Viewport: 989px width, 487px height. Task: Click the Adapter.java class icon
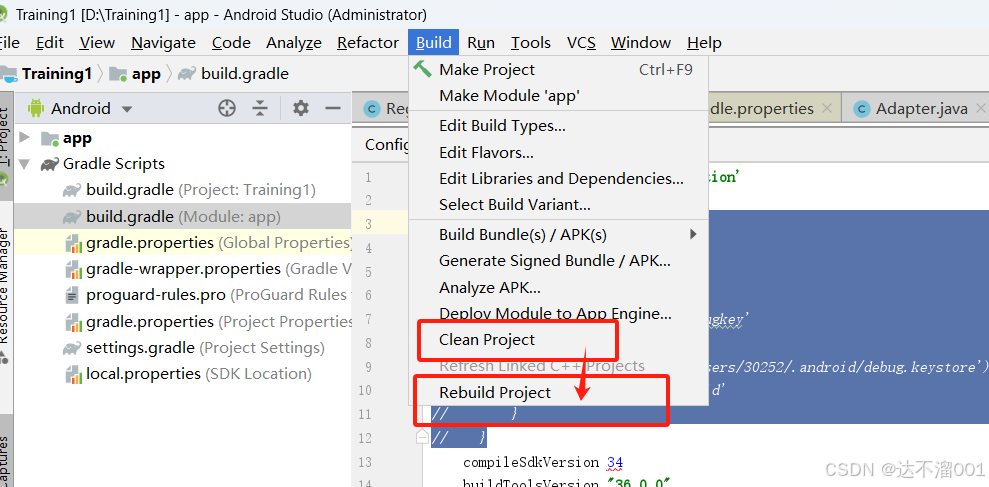pyautogui.click(x=862, y=109)
